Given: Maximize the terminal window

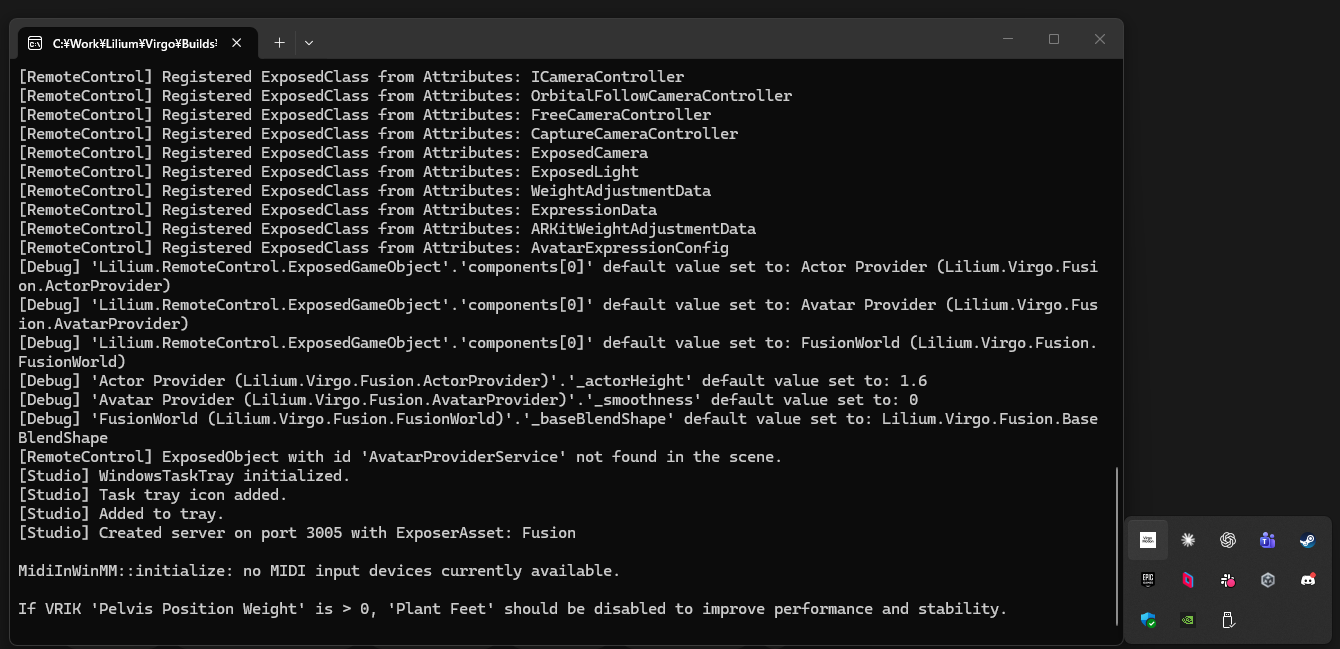Looking at the screenshot, I should tap(1054, 39).
